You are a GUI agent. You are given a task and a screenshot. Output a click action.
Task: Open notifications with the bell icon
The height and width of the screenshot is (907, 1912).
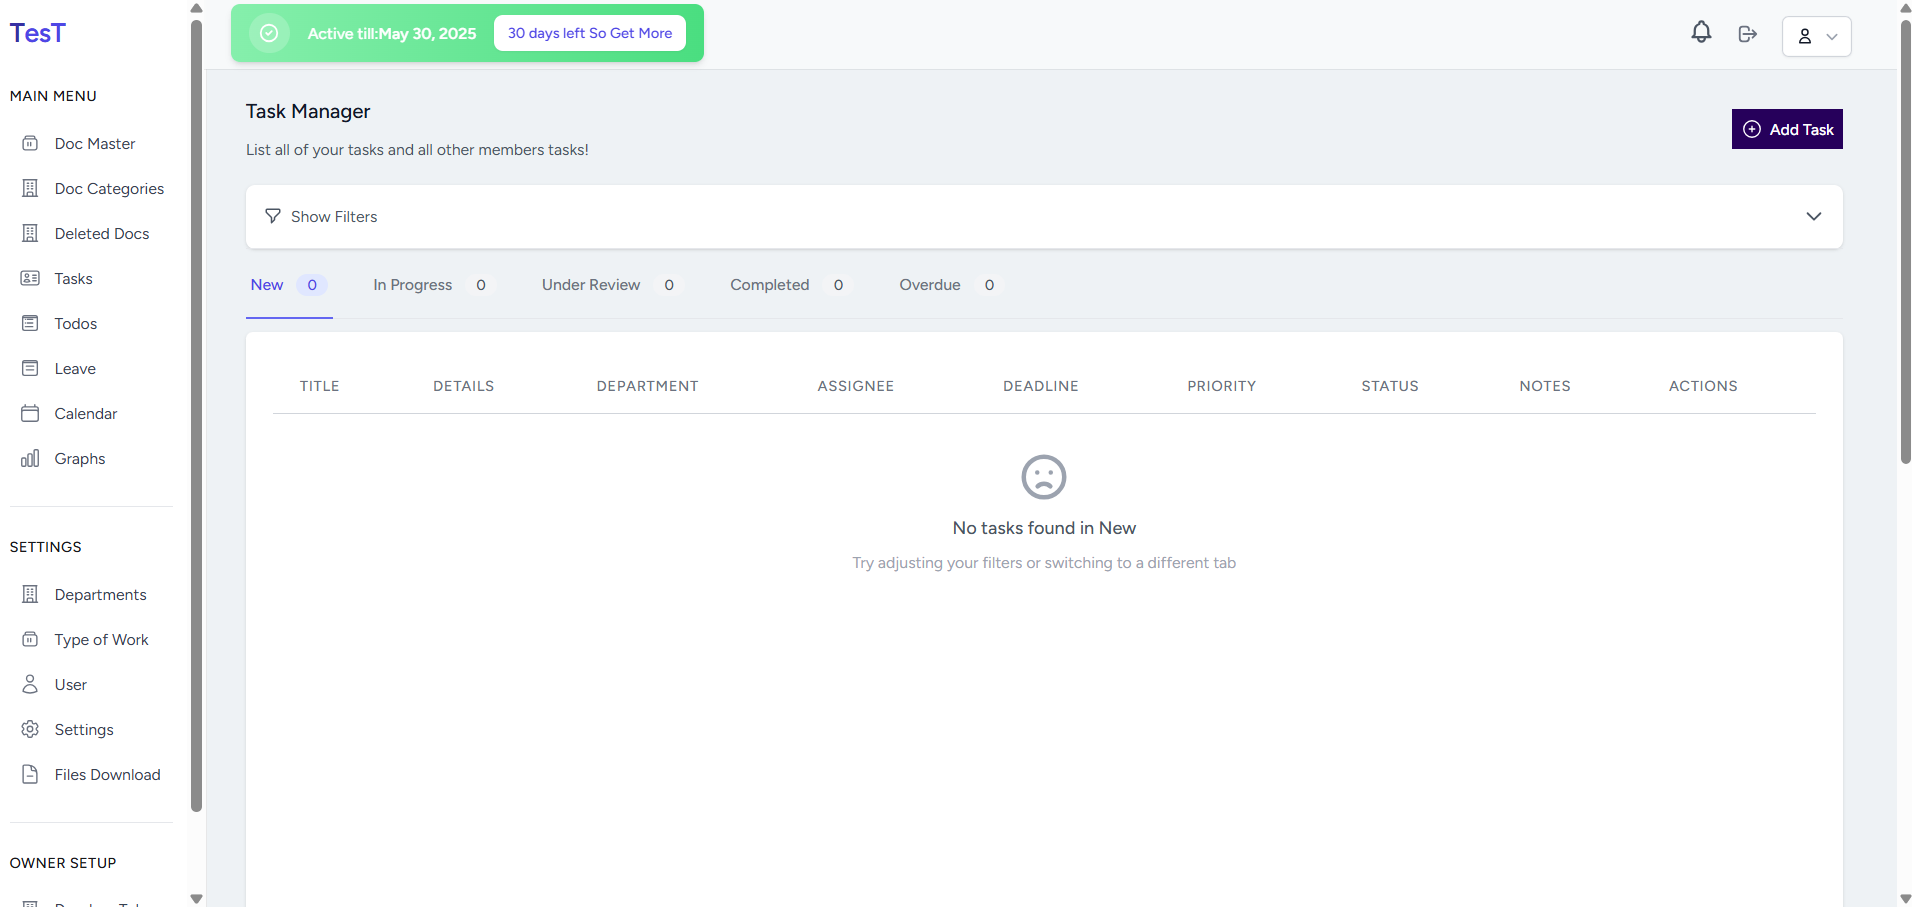point(1701,33)
